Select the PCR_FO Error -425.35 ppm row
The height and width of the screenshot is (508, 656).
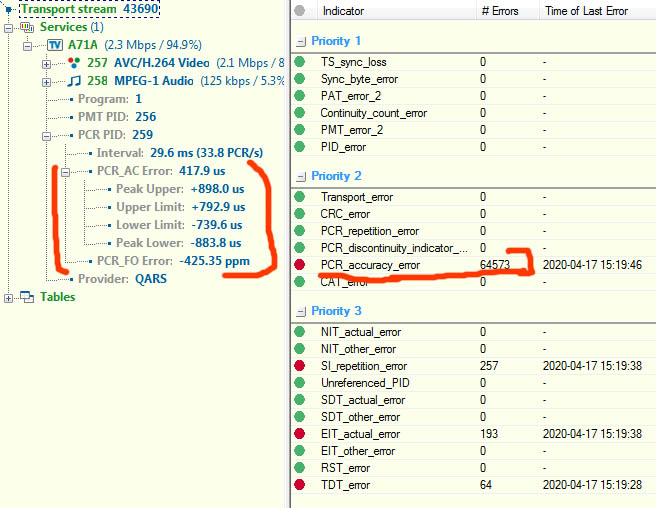[173, 261]
